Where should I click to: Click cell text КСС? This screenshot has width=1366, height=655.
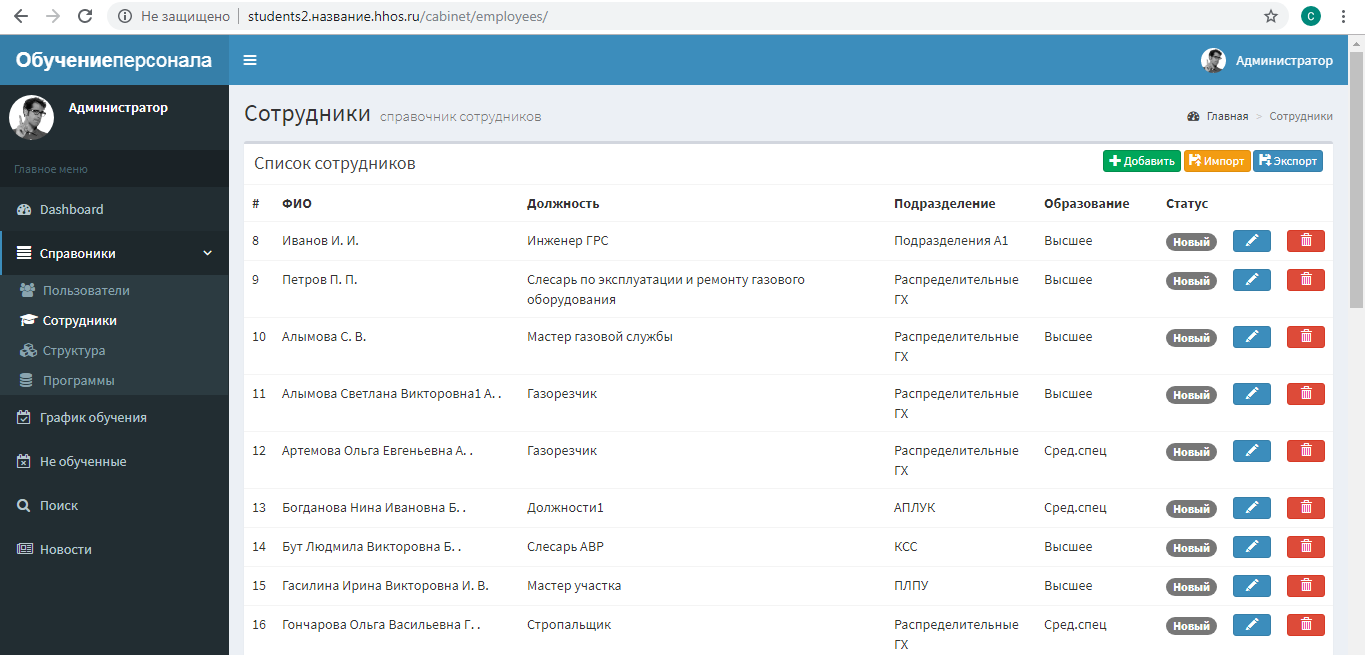click(x=906, y=547)
